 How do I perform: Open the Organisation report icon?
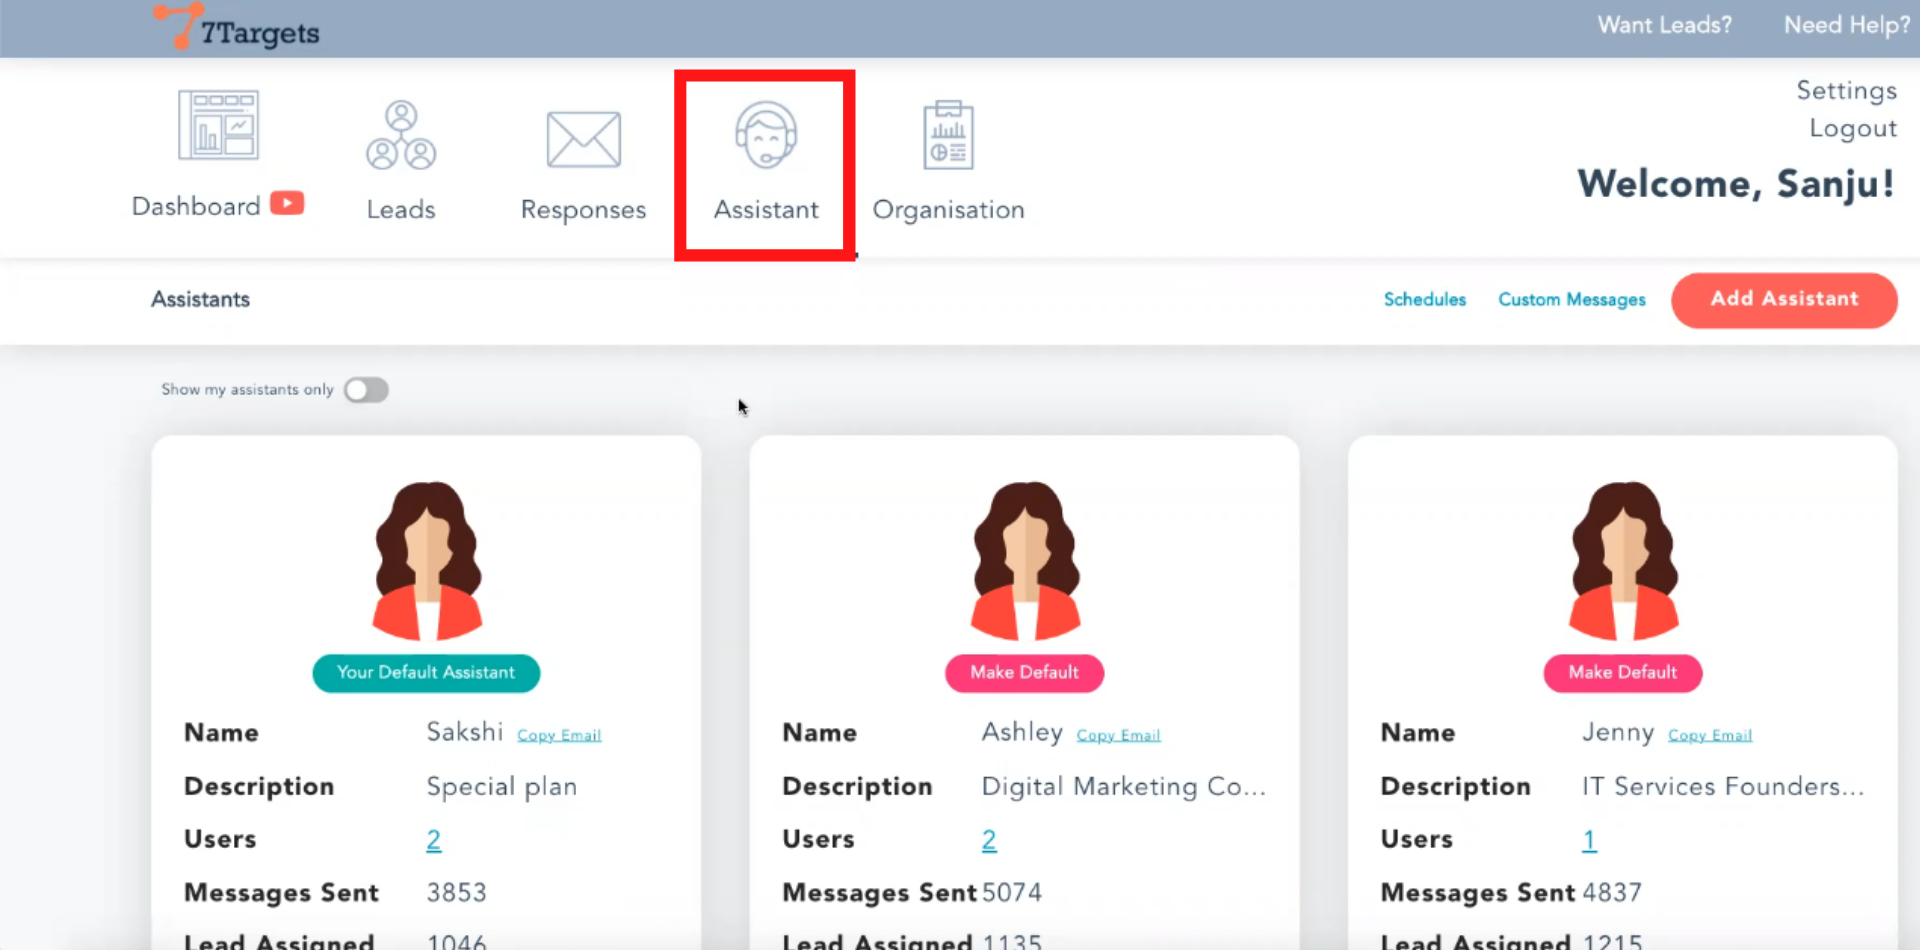[x=948, y=135]
